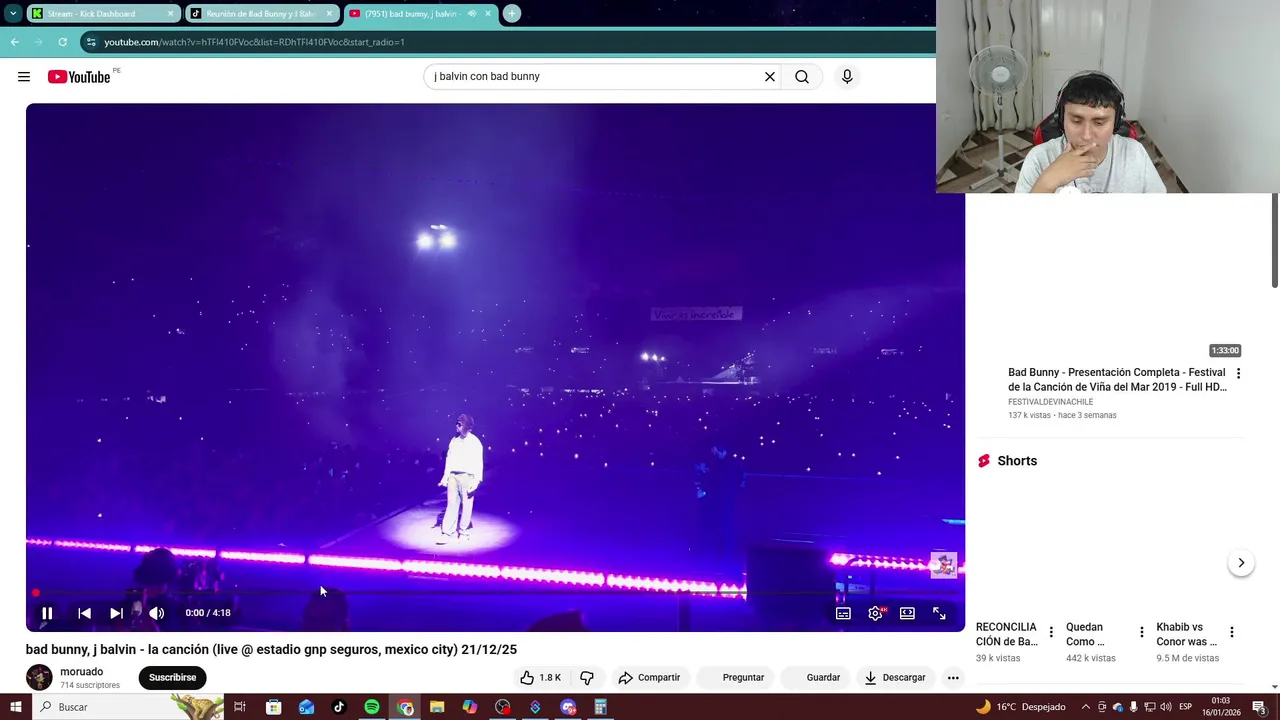
Task: Open Spotify from the taskbar
Action: pos(371,707)
